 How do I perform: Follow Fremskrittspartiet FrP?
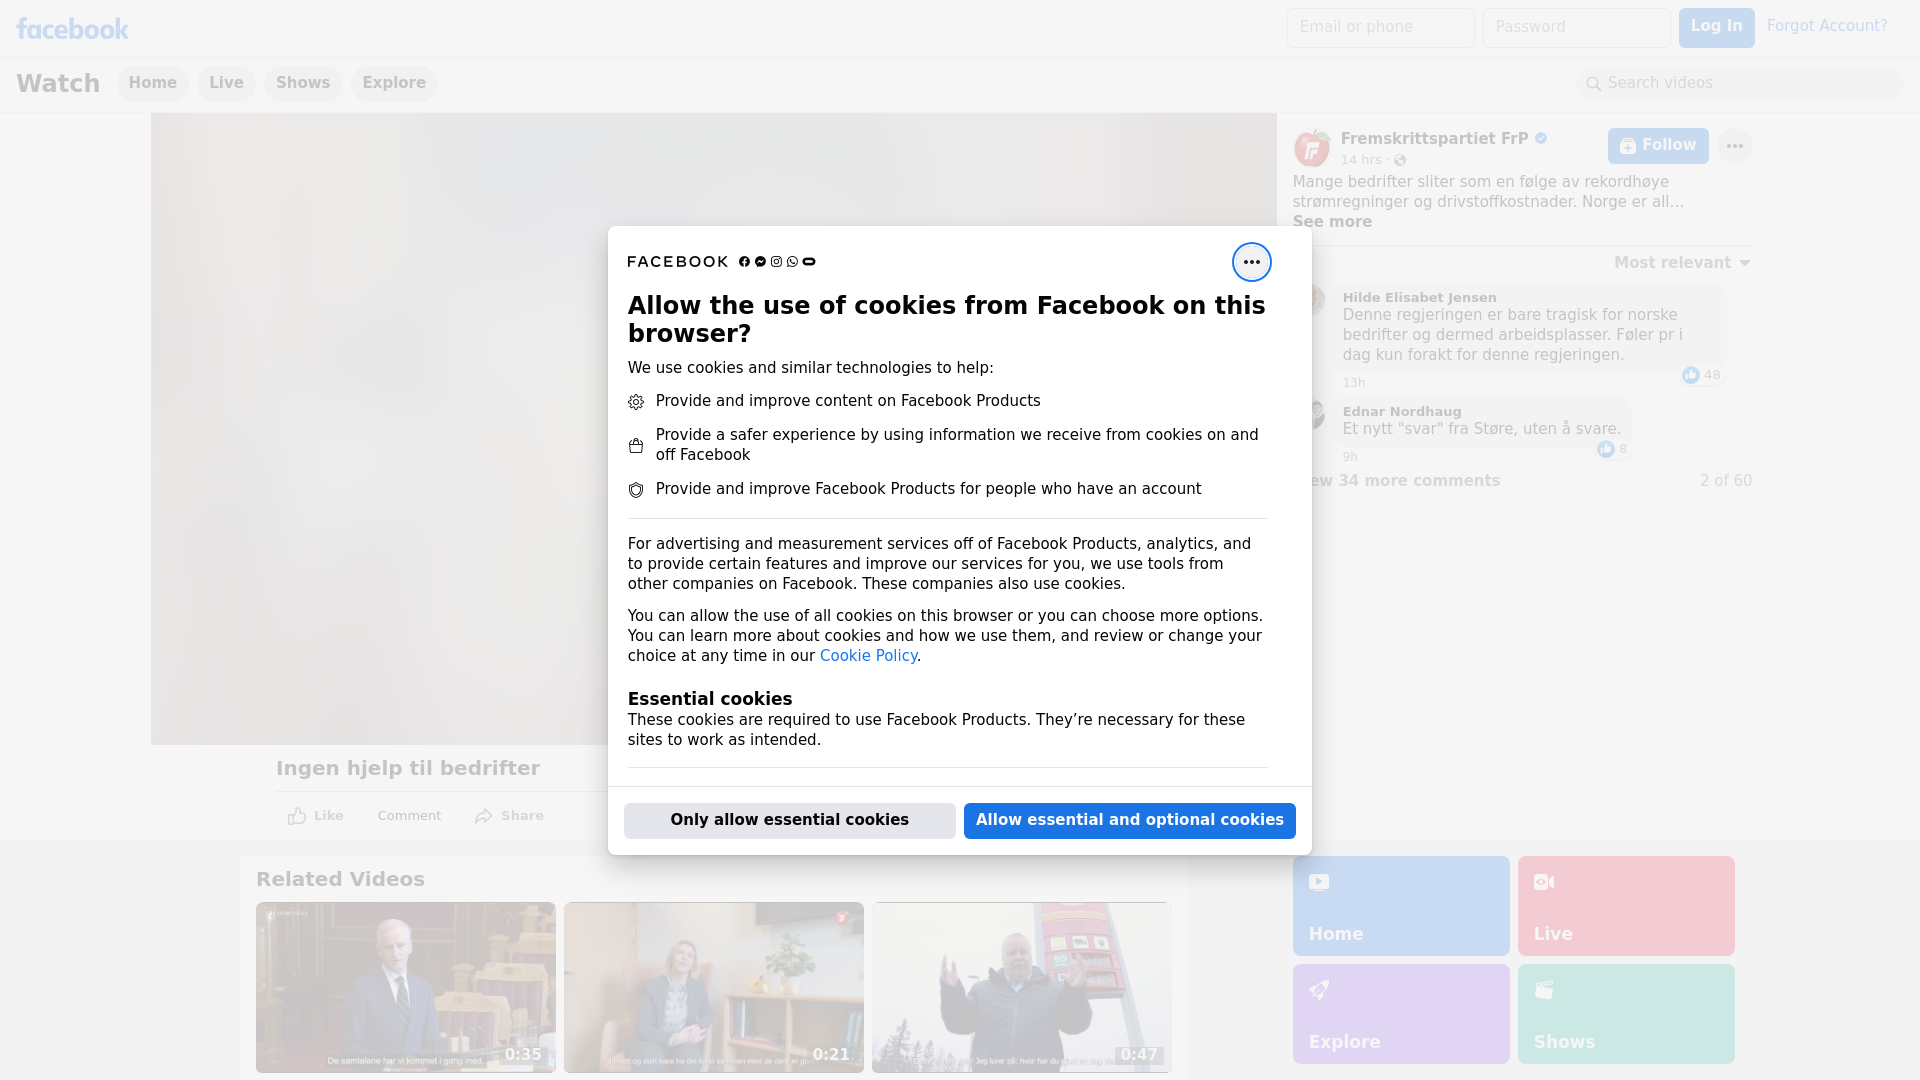(x=1658, y=146)
